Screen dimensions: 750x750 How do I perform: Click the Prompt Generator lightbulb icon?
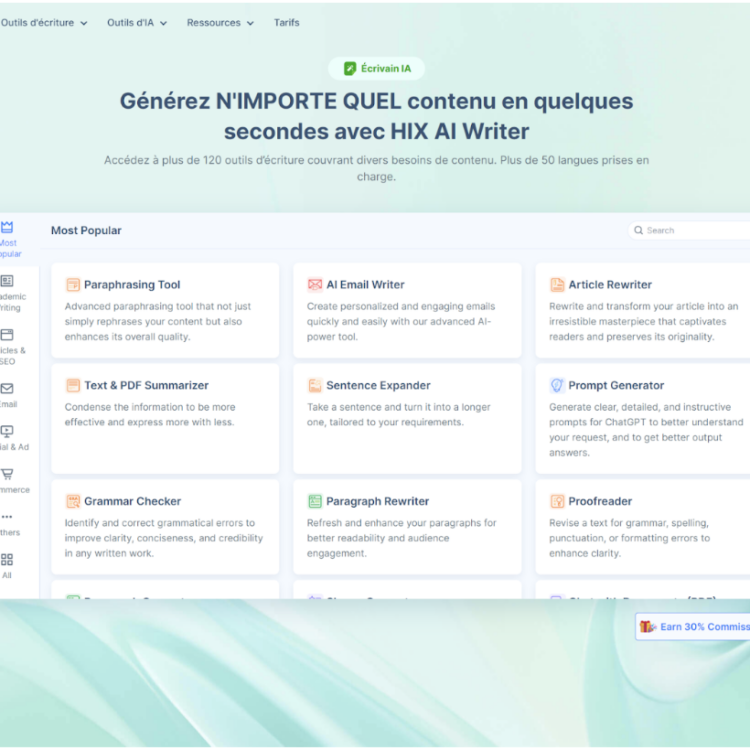[x=557, y=385]
